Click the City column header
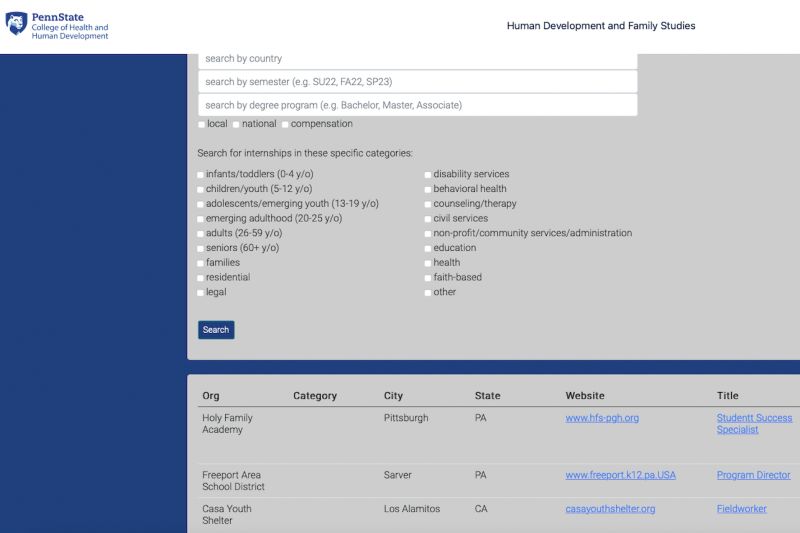Viewport: 800px width, 533px height. (x=393, y=396)
